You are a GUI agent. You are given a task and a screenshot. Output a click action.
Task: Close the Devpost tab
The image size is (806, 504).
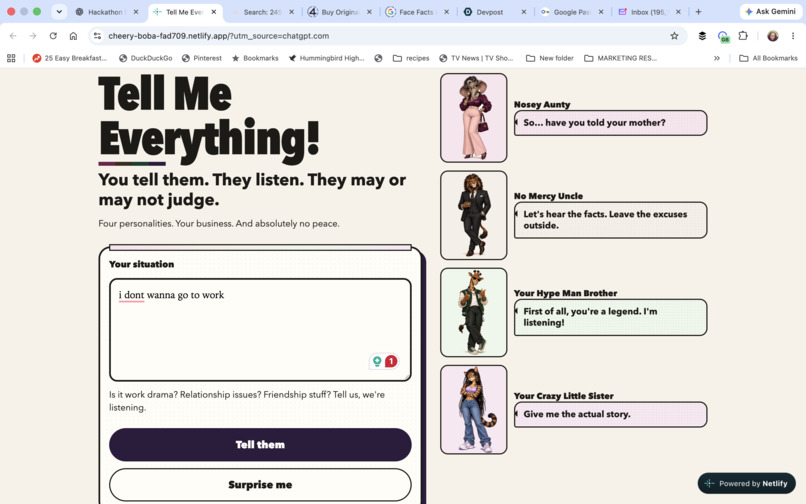524,12
